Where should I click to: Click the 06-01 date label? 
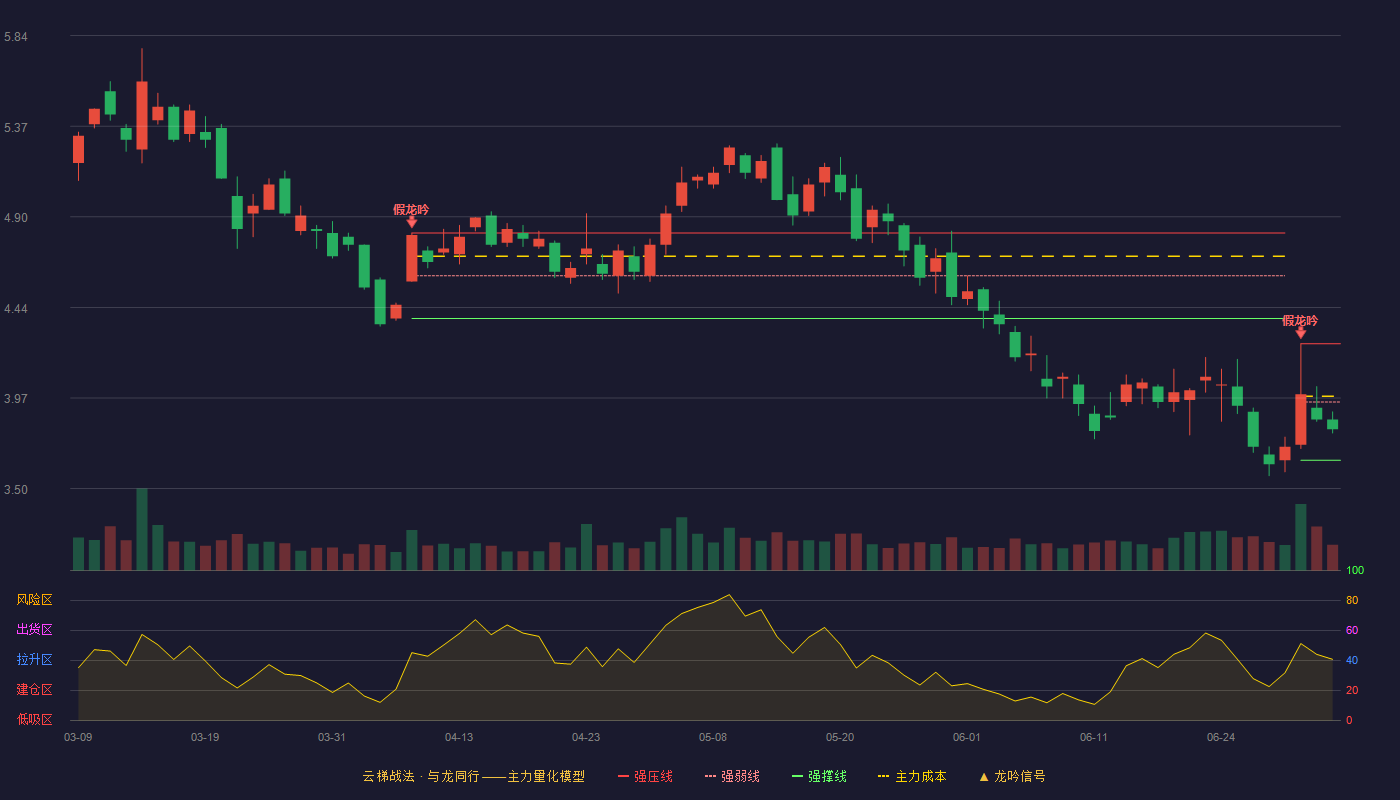(x=967, y=737)
